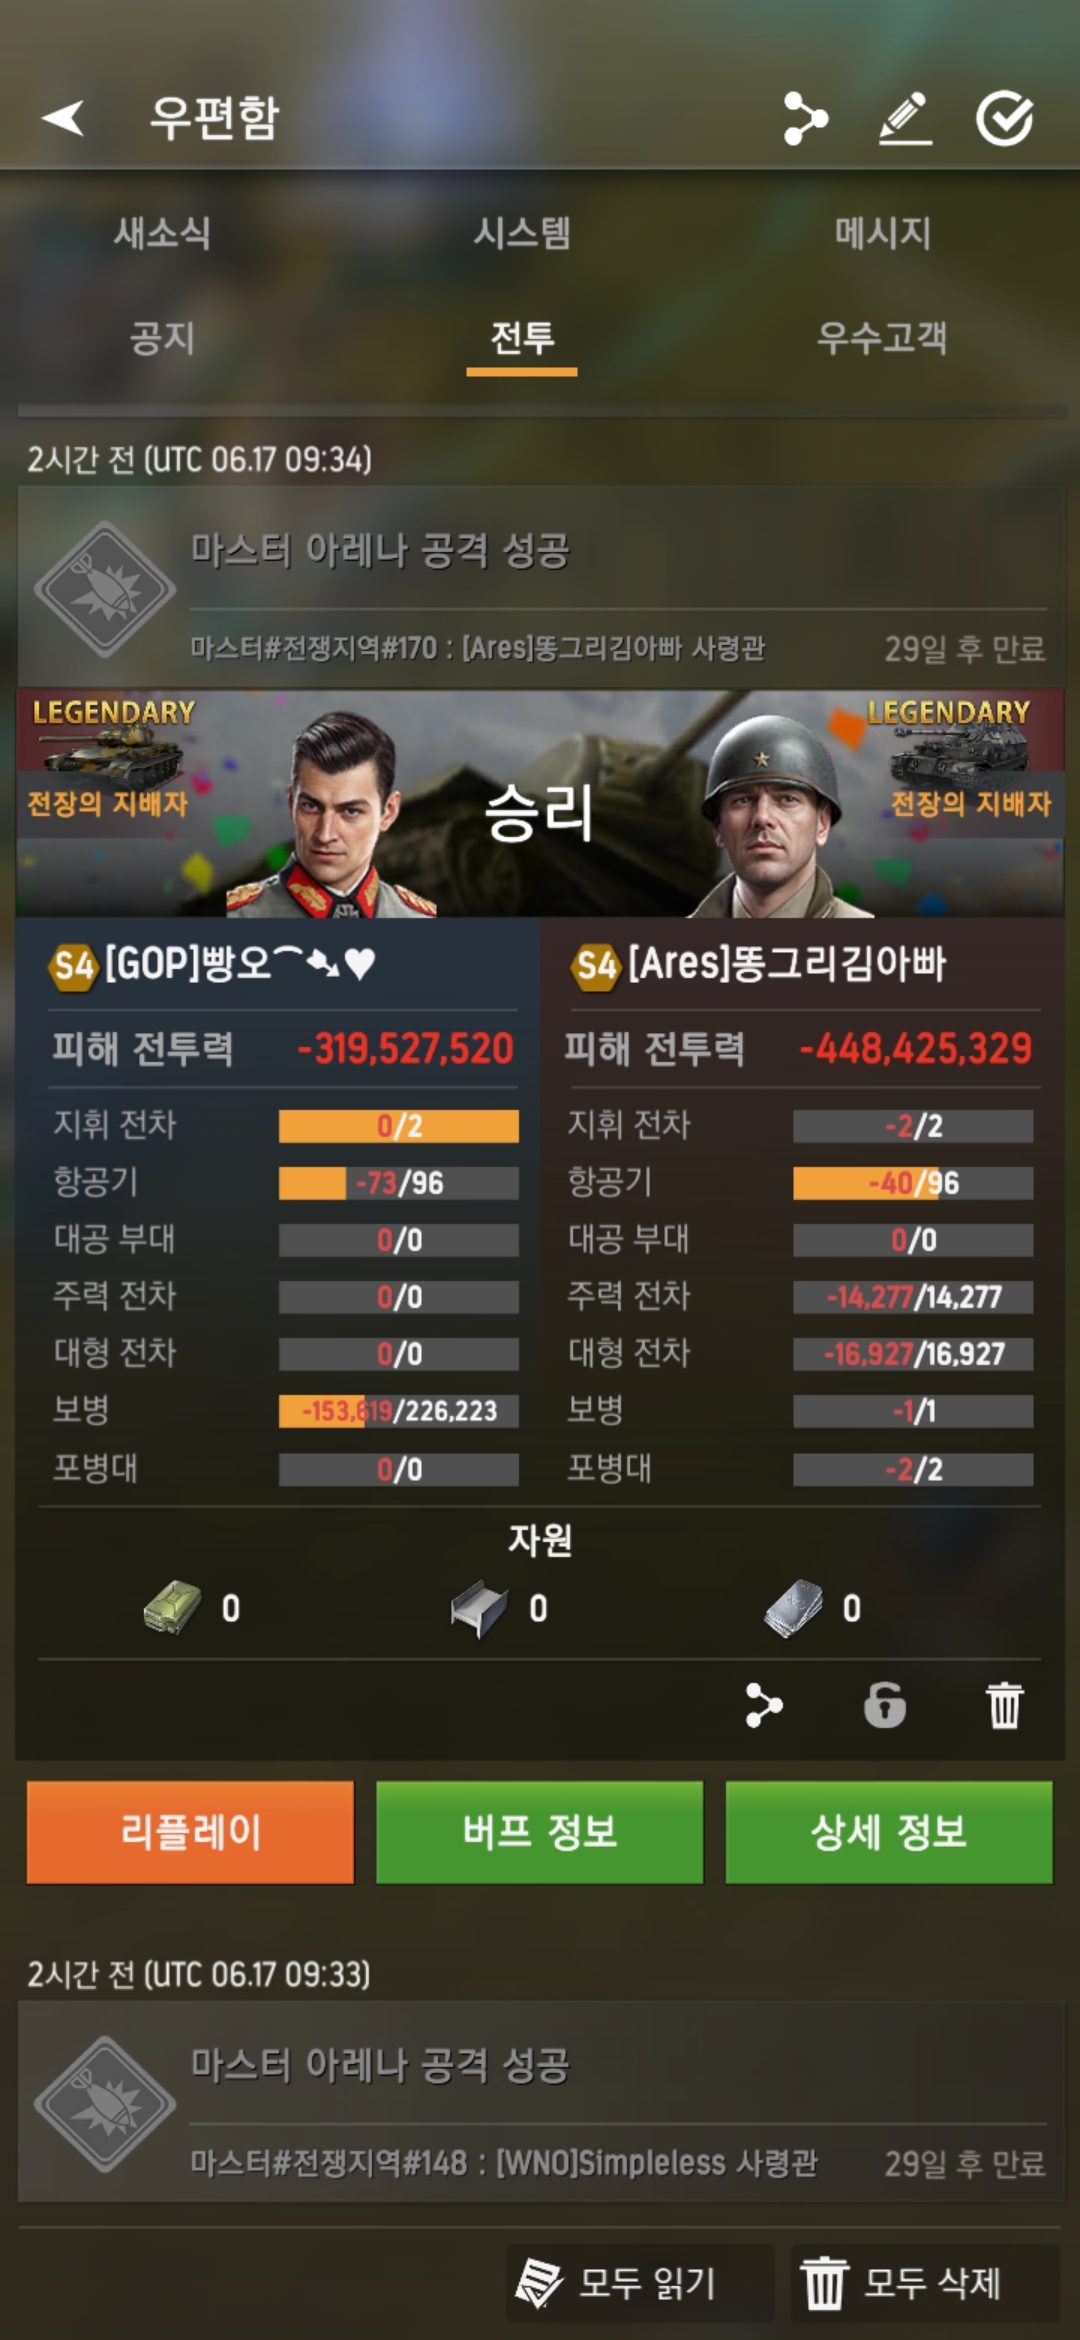This screenshot has width=1080, height=2340.
Task: Start the 리플레이 battle replay
Action: [x=190, y=1832]
